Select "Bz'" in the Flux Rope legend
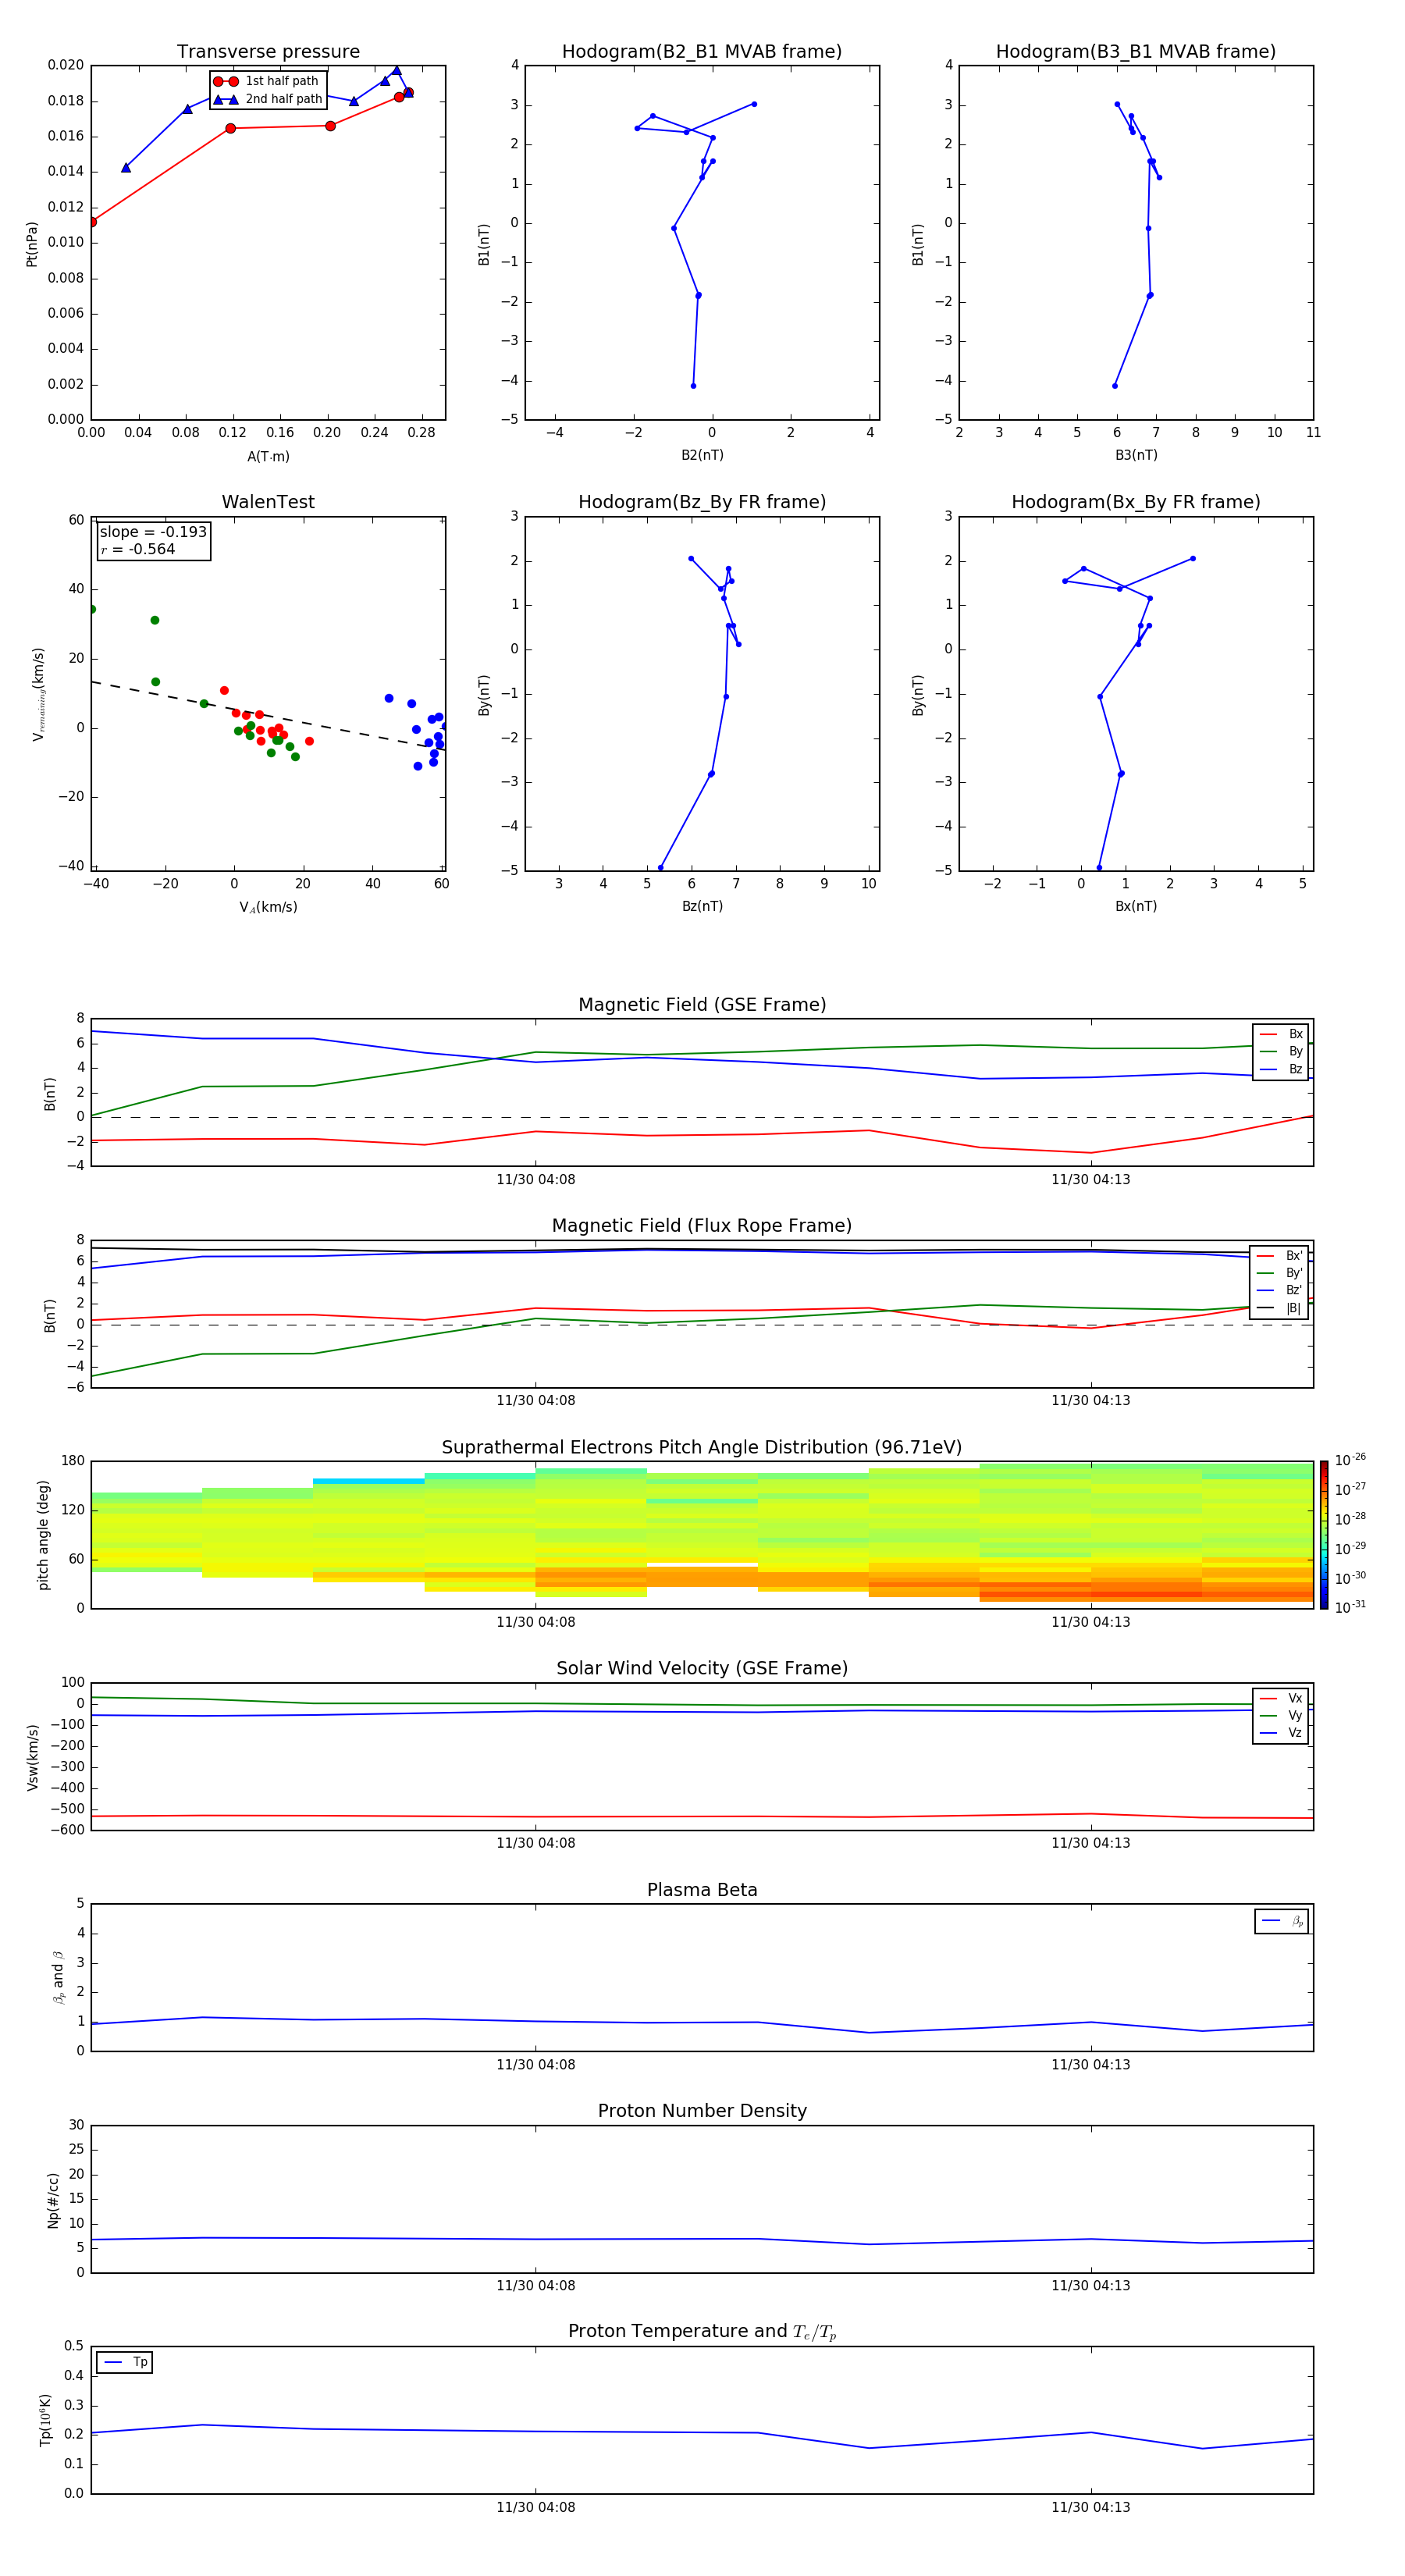The width and height of the screenshot is (1405, 2576). pos(1280,1290)
